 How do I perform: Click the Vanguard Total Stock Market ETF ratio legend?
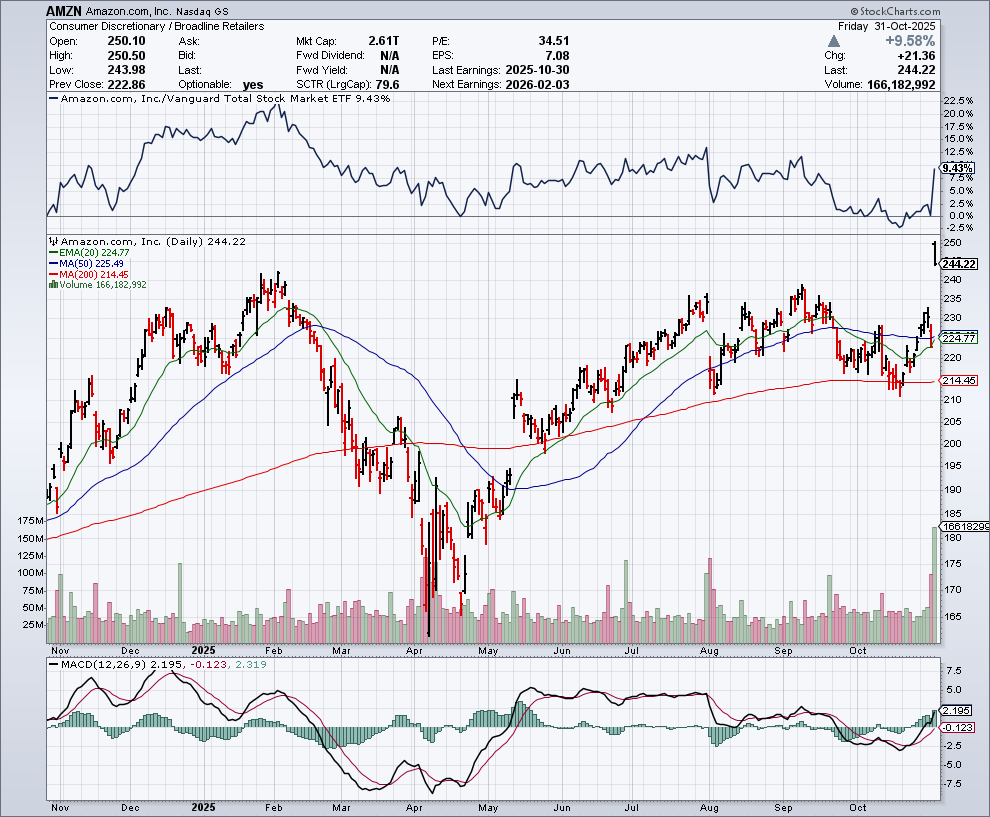point(220,98)
